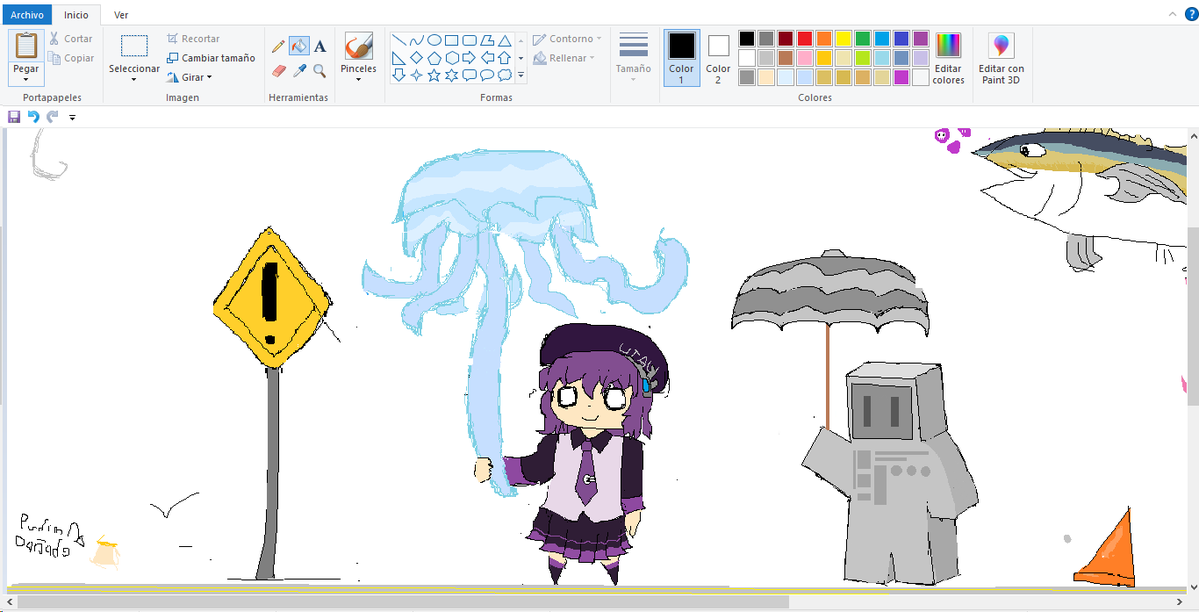Screen dimensions: 1199x612
Task: Click Cambiar tamaño resize button
Action: coord(211,57)
